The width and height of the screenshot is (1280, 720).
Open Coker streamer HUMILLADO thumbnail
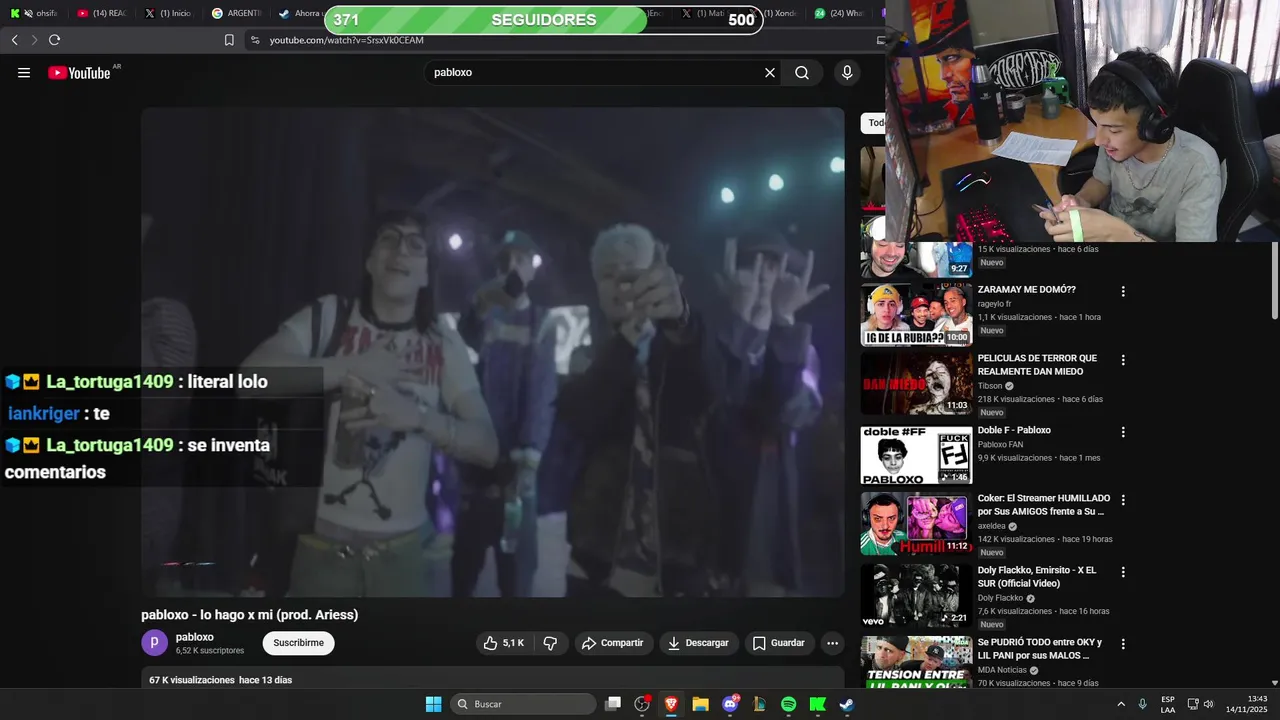(x=916, y=524)
